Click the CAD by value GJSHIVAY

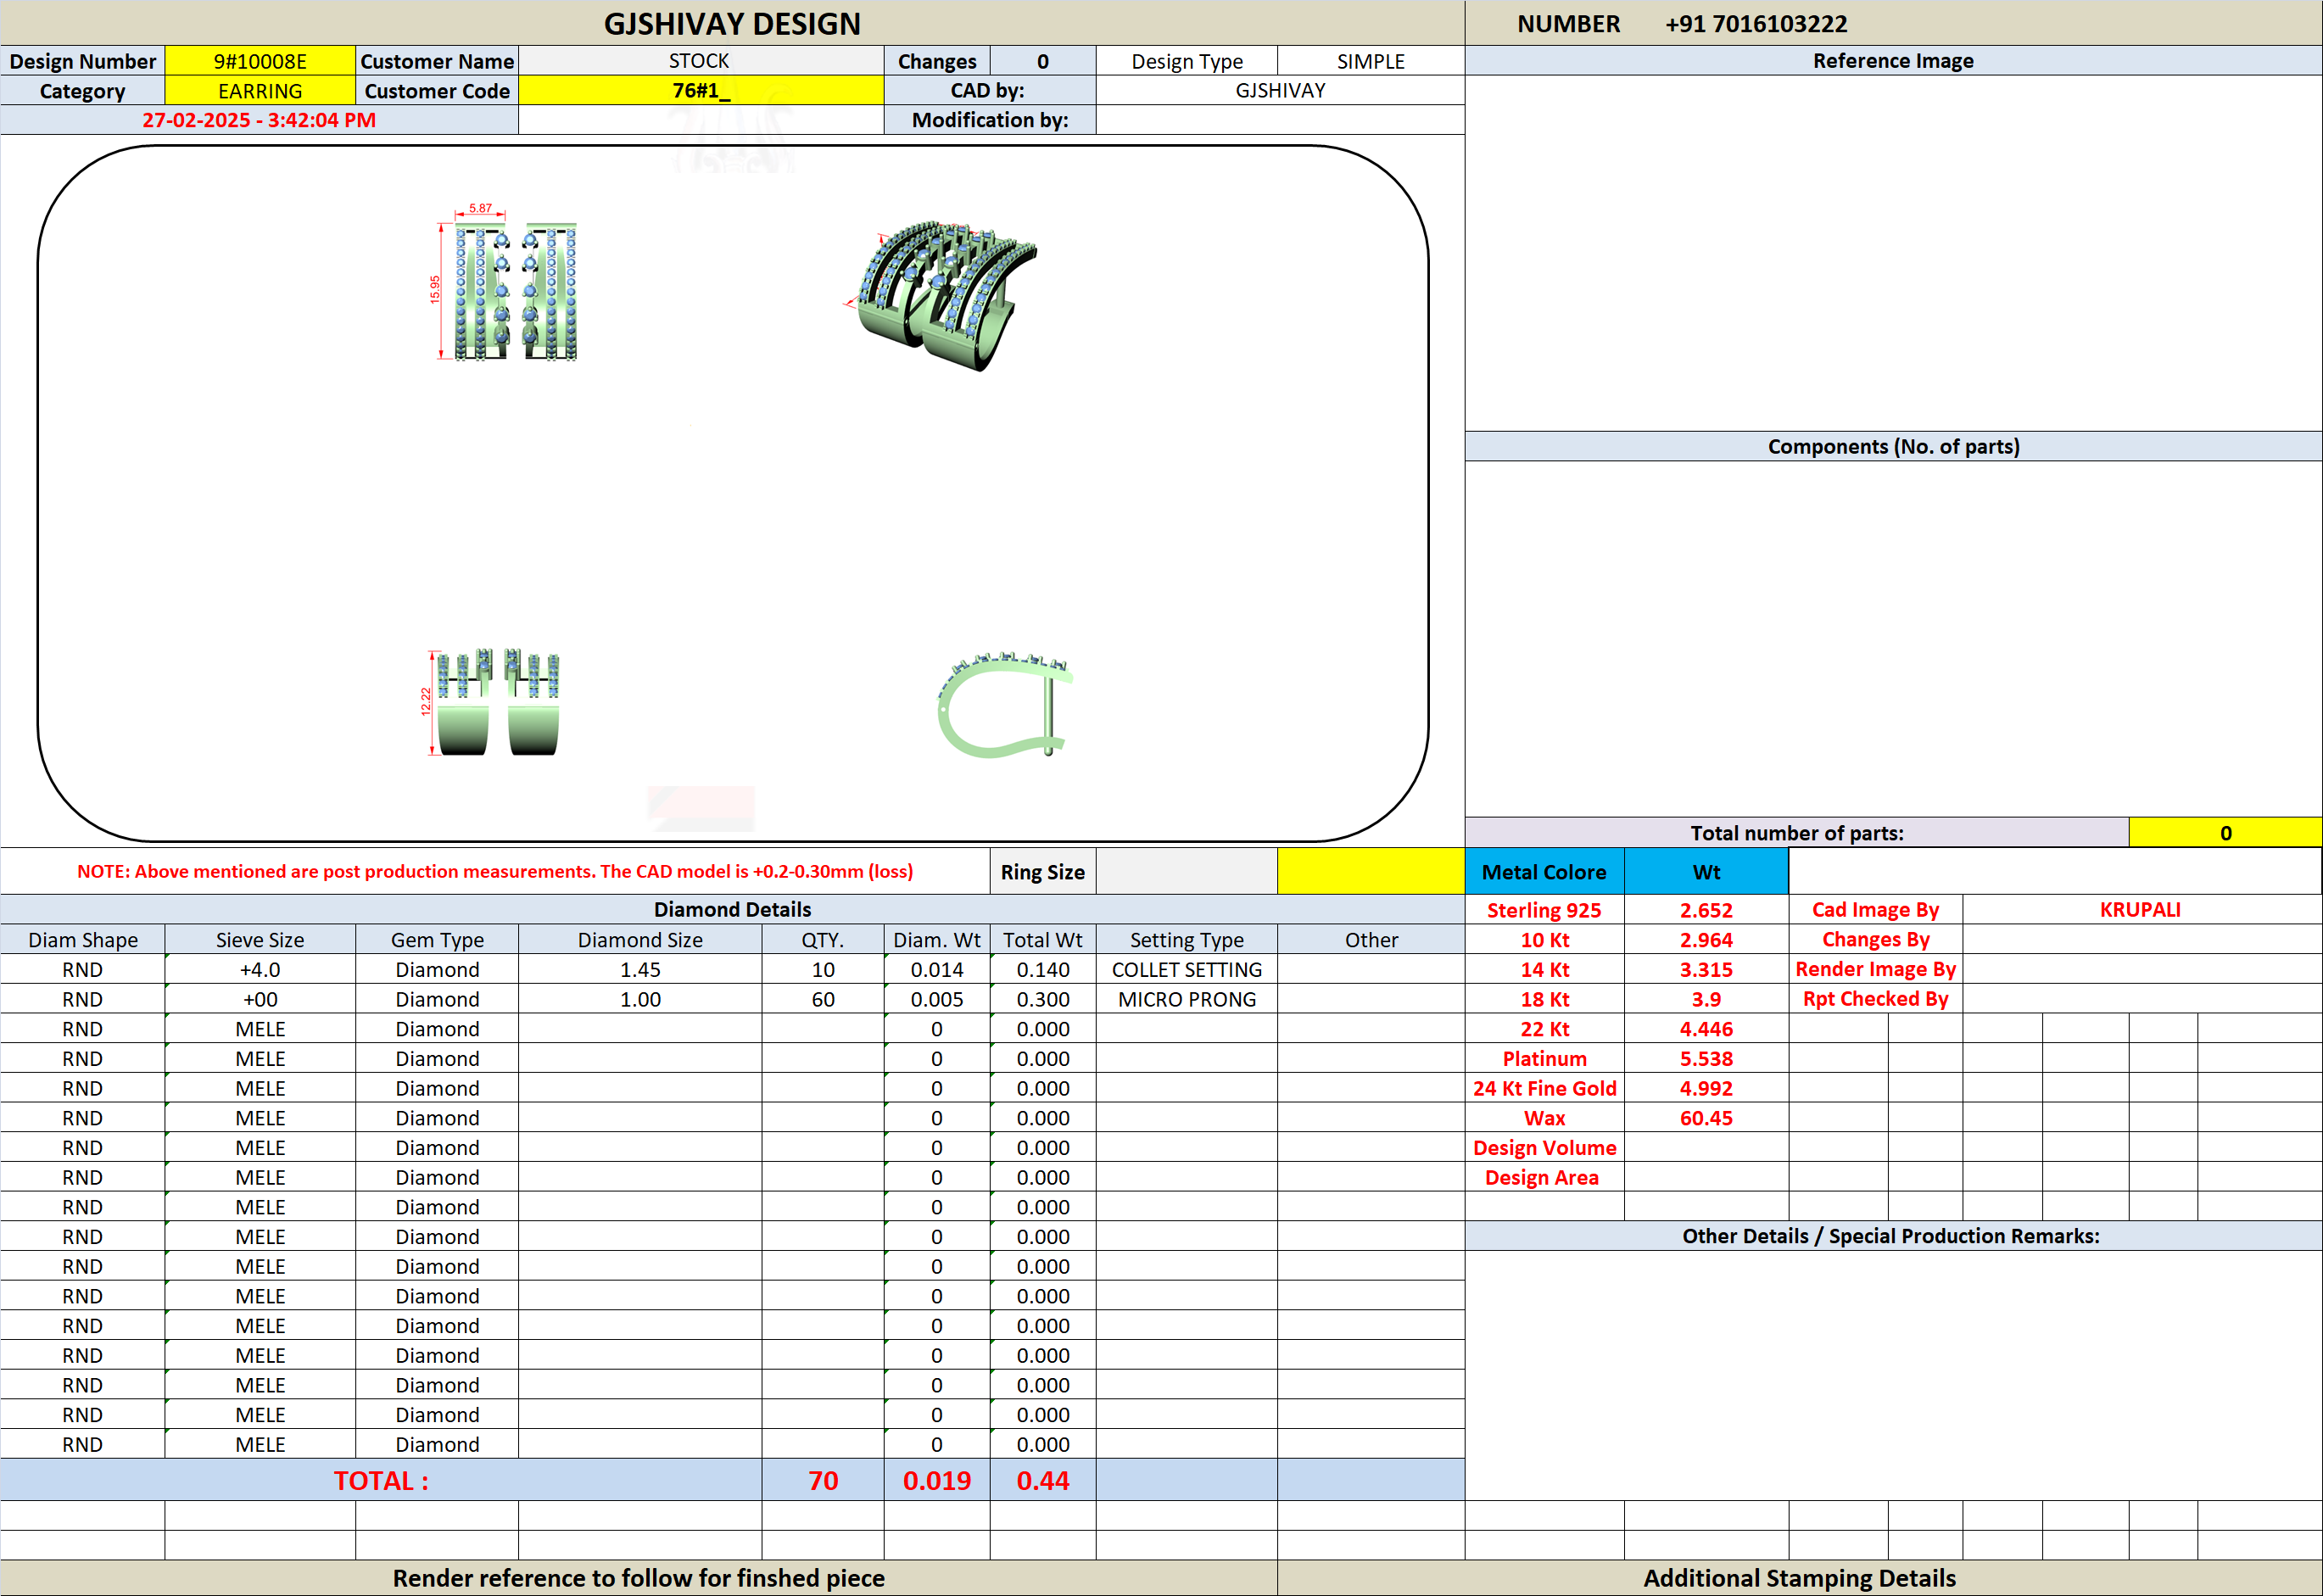[x=1280, y=91]
